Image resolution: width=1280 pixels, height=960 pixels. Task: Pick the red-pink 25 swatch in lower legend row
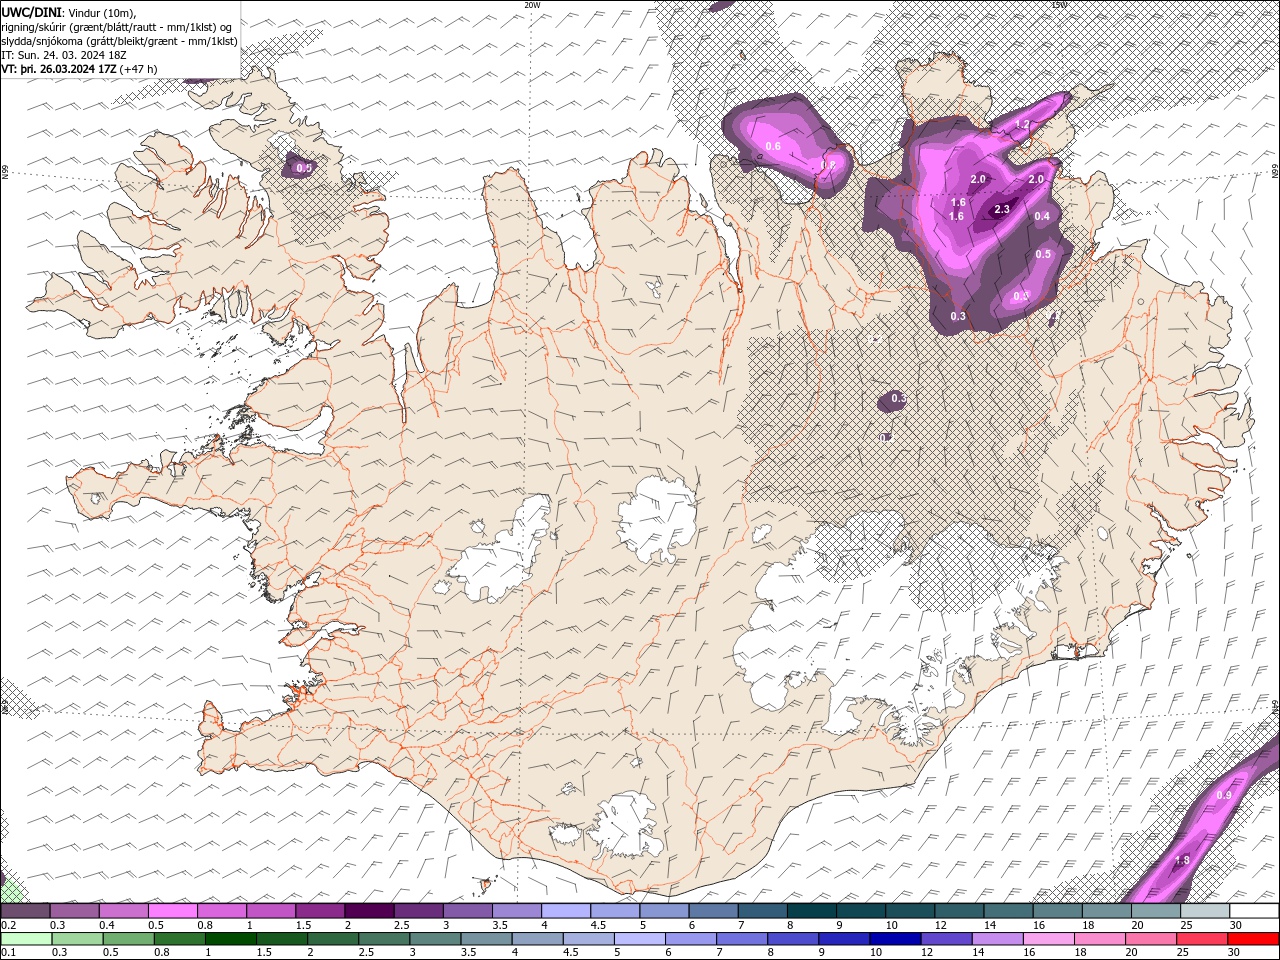(1200, 939)
